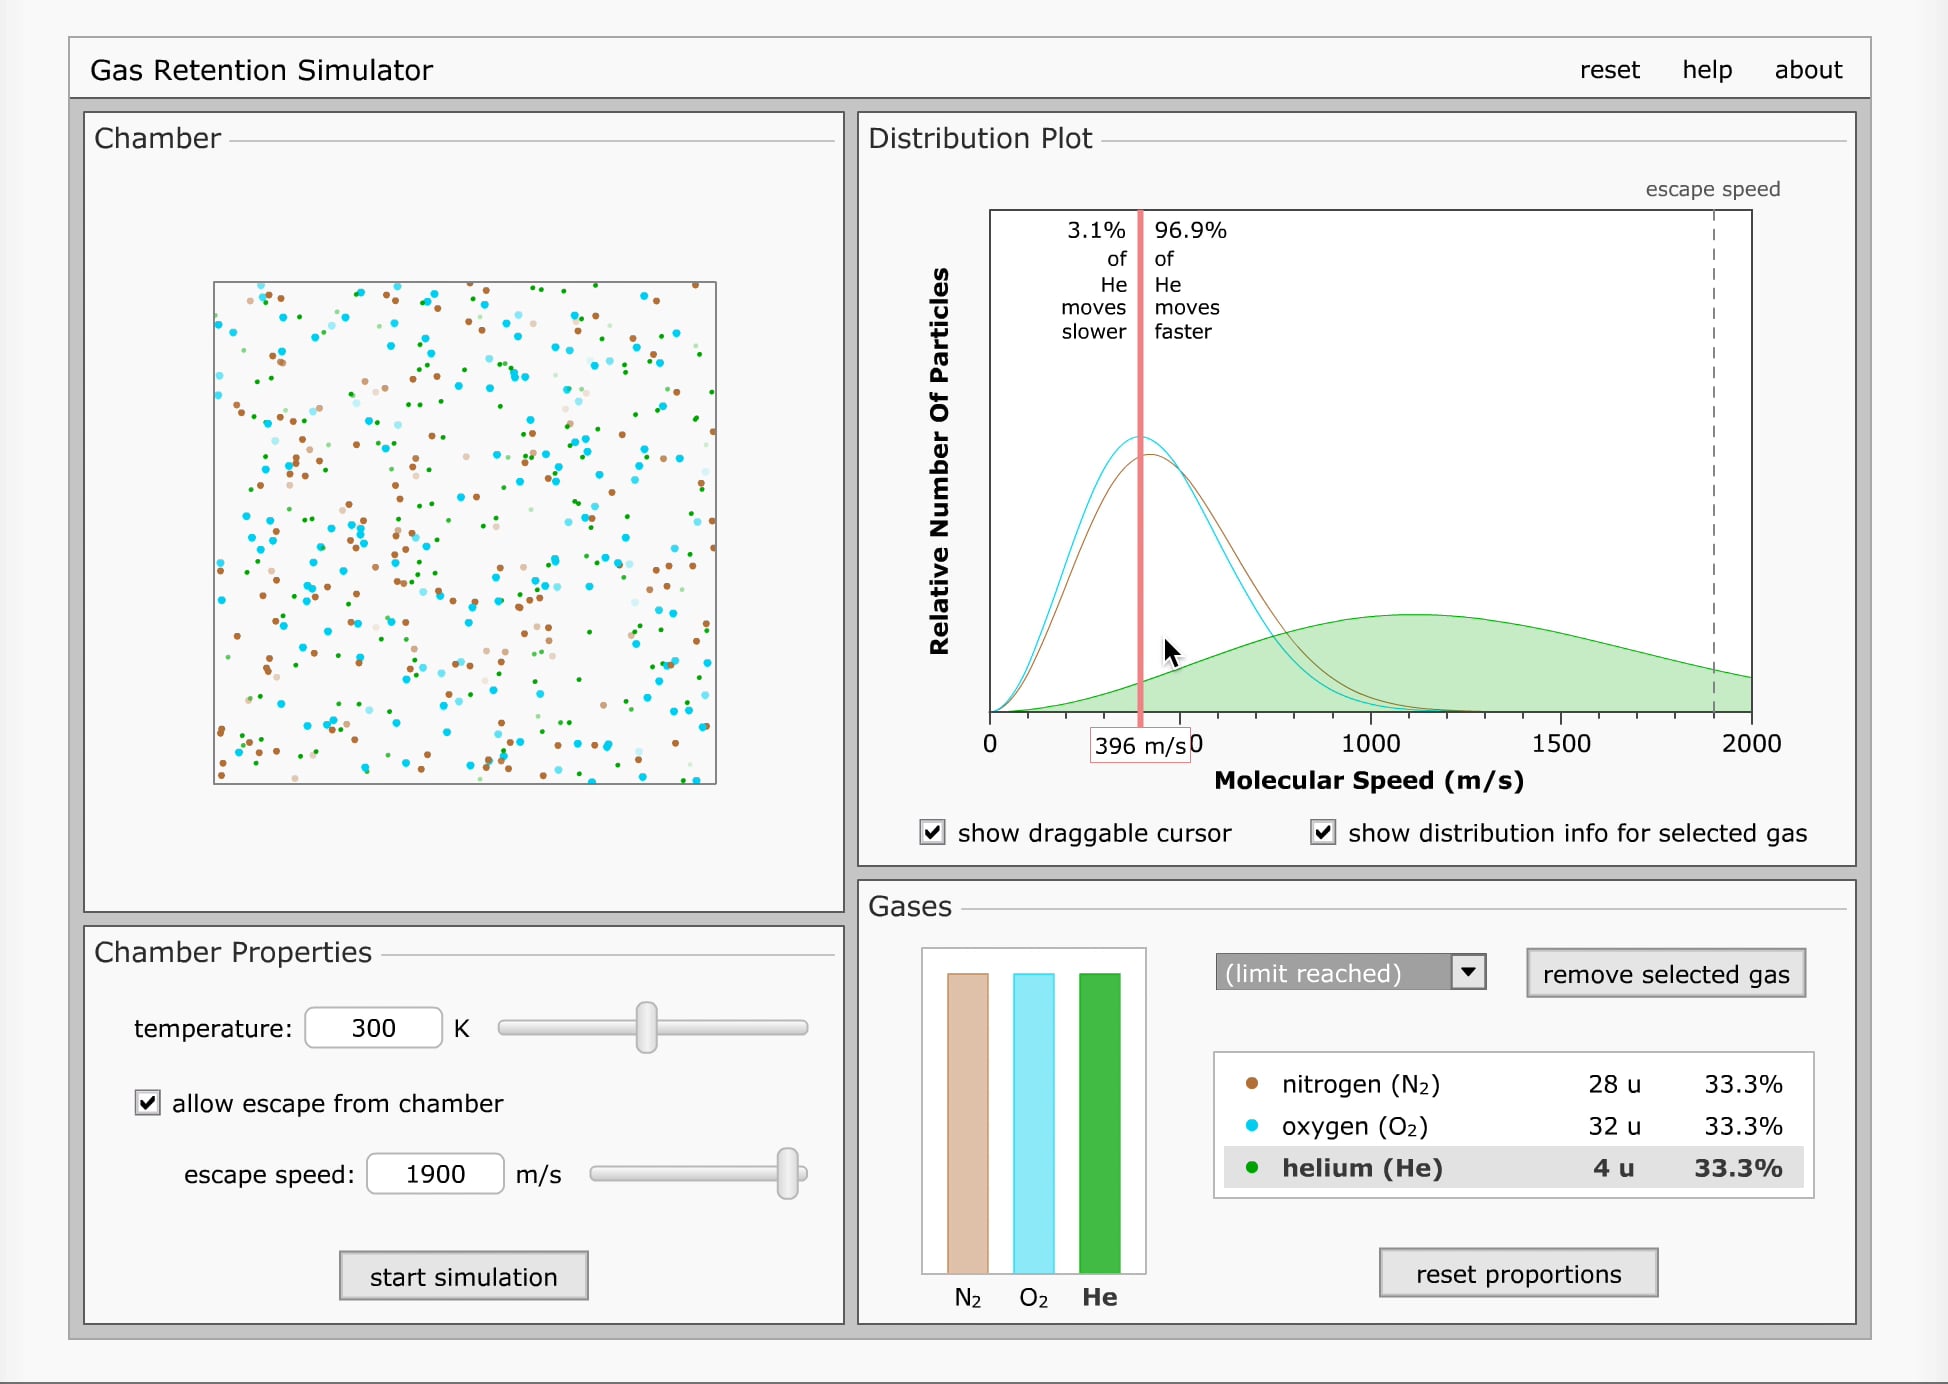
Task: Select the cyan O2 proportion bar
Action: [1033, 1122]
